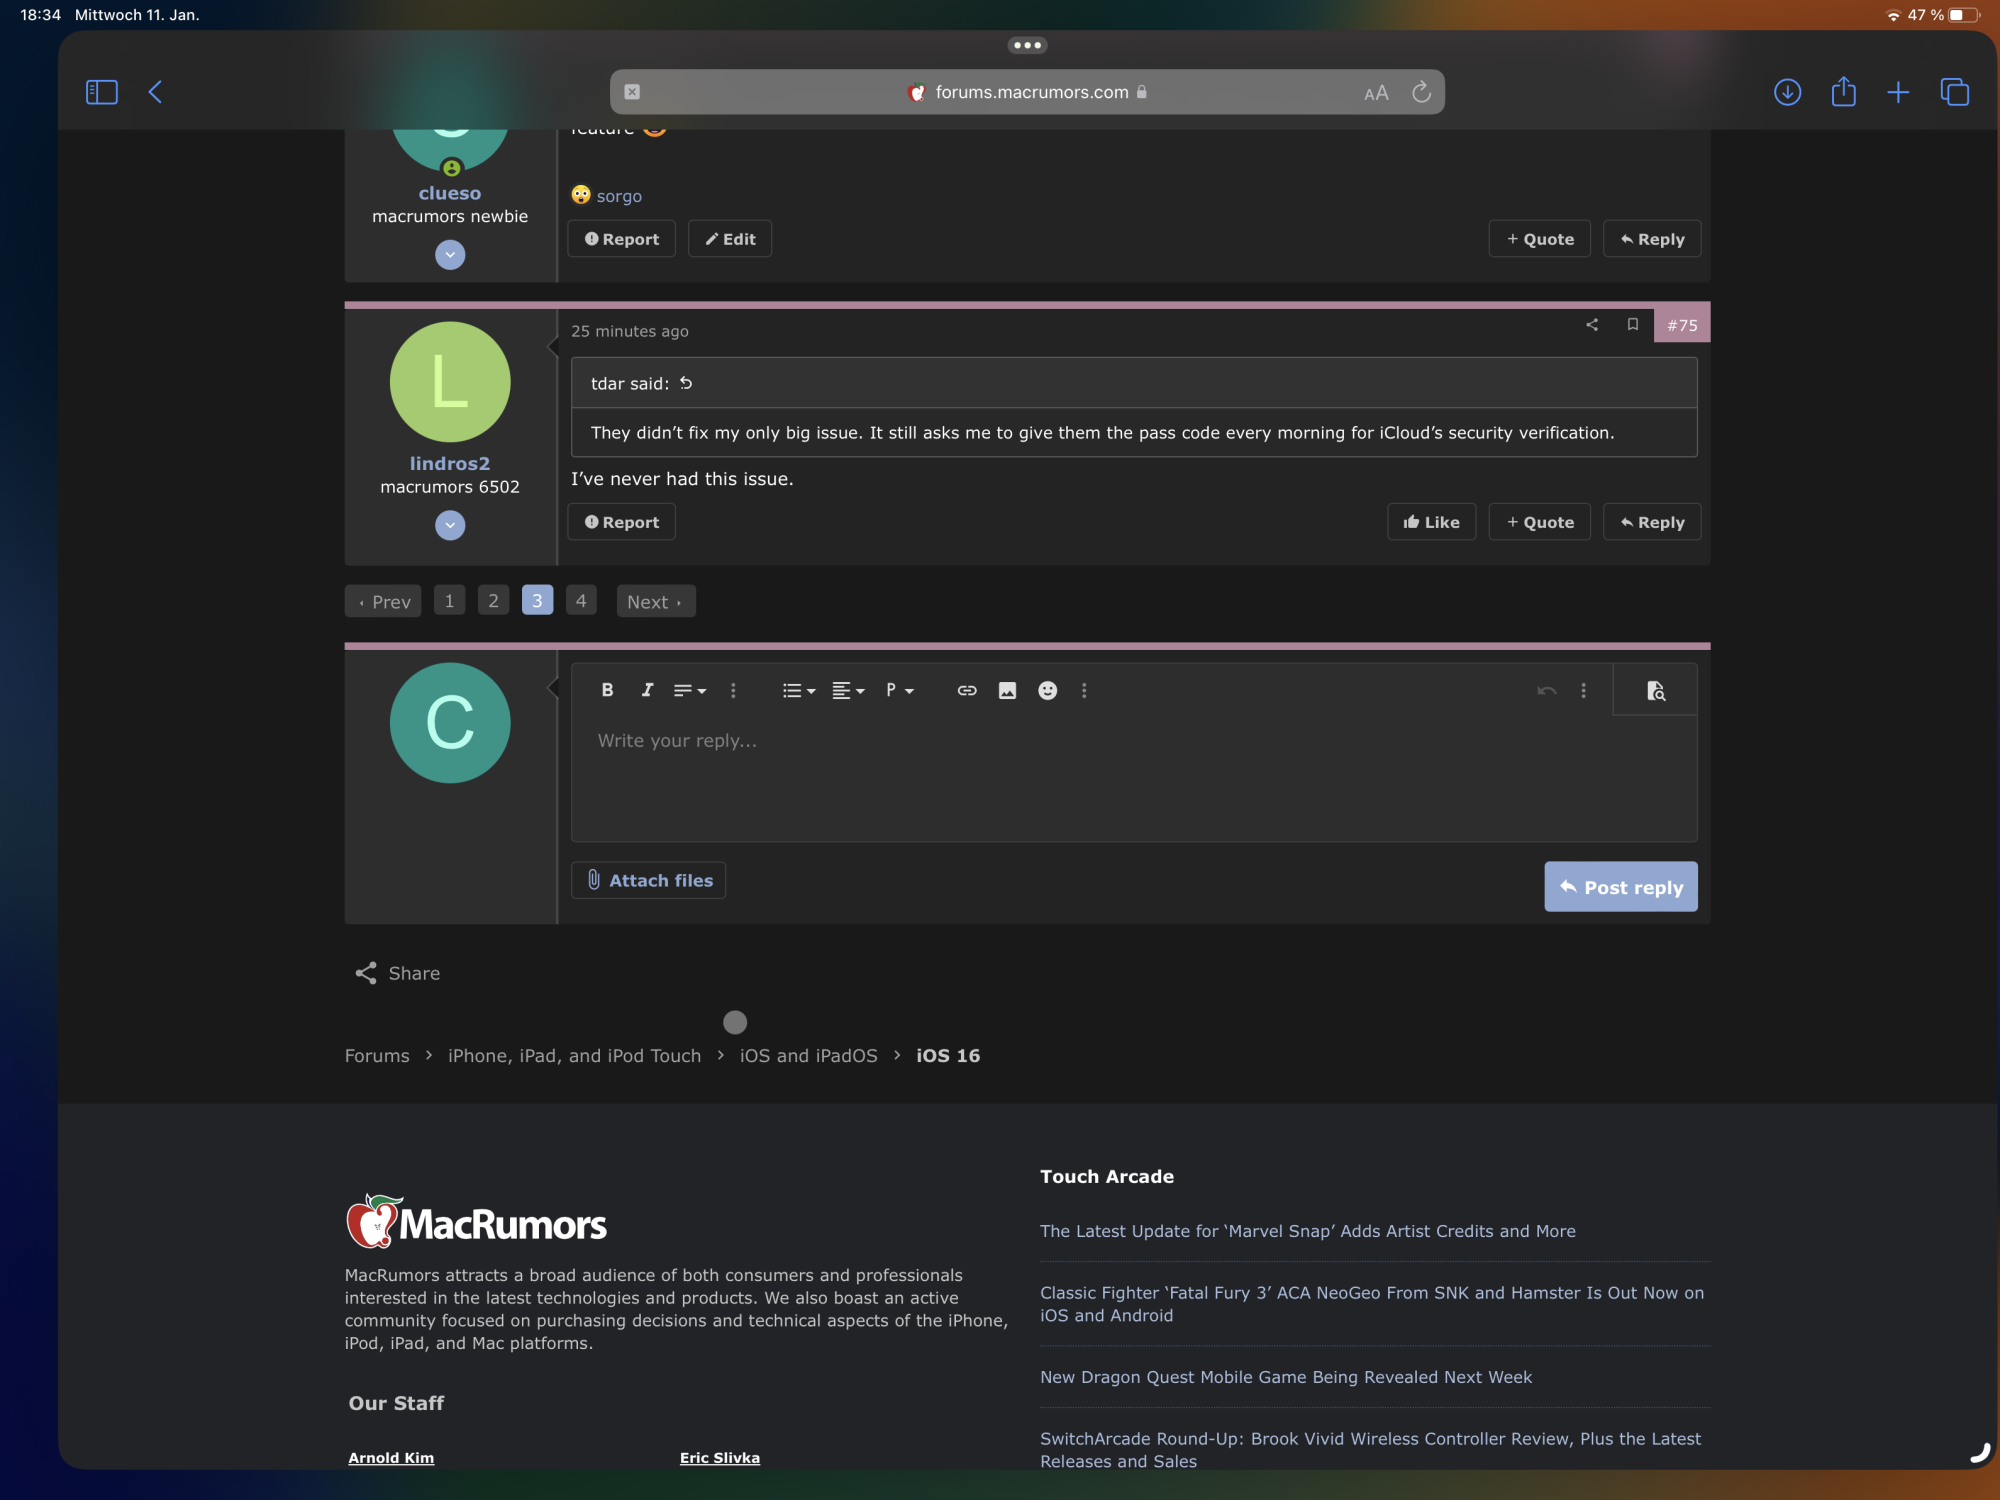The width and height of the screenshot is (2000, 1500).
Task: Preview the reply with the preview icon
Action: point(1655,690)
